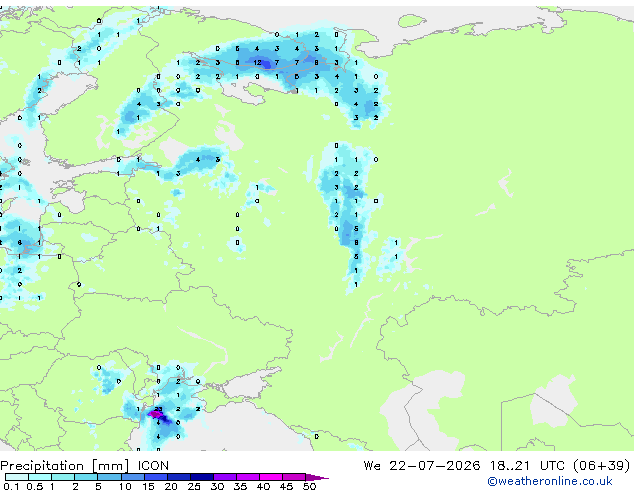Click the 0.1–0.5 mm lightest legend swatch
This screenshot has width=634, height=490.
click(17, 477)
